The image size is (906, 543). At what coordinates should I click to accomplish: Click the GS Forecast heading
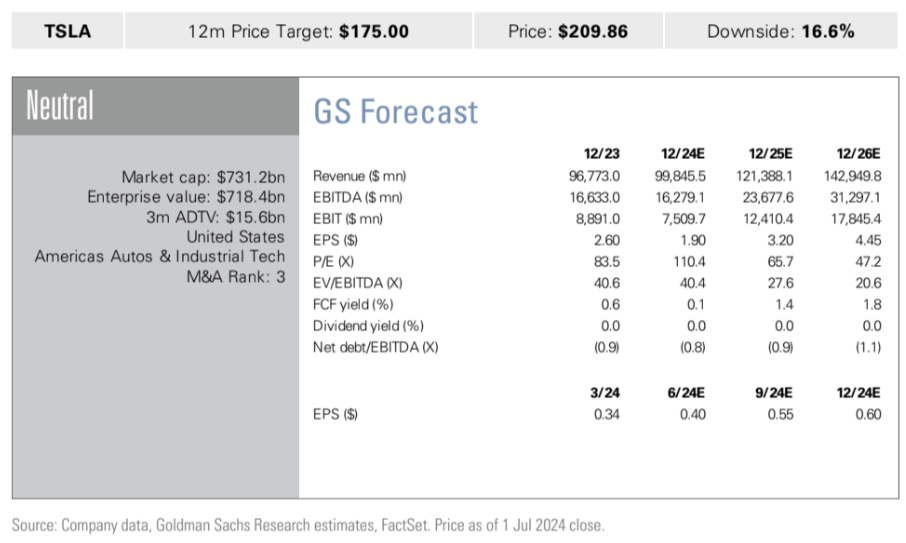click(396, 111)
